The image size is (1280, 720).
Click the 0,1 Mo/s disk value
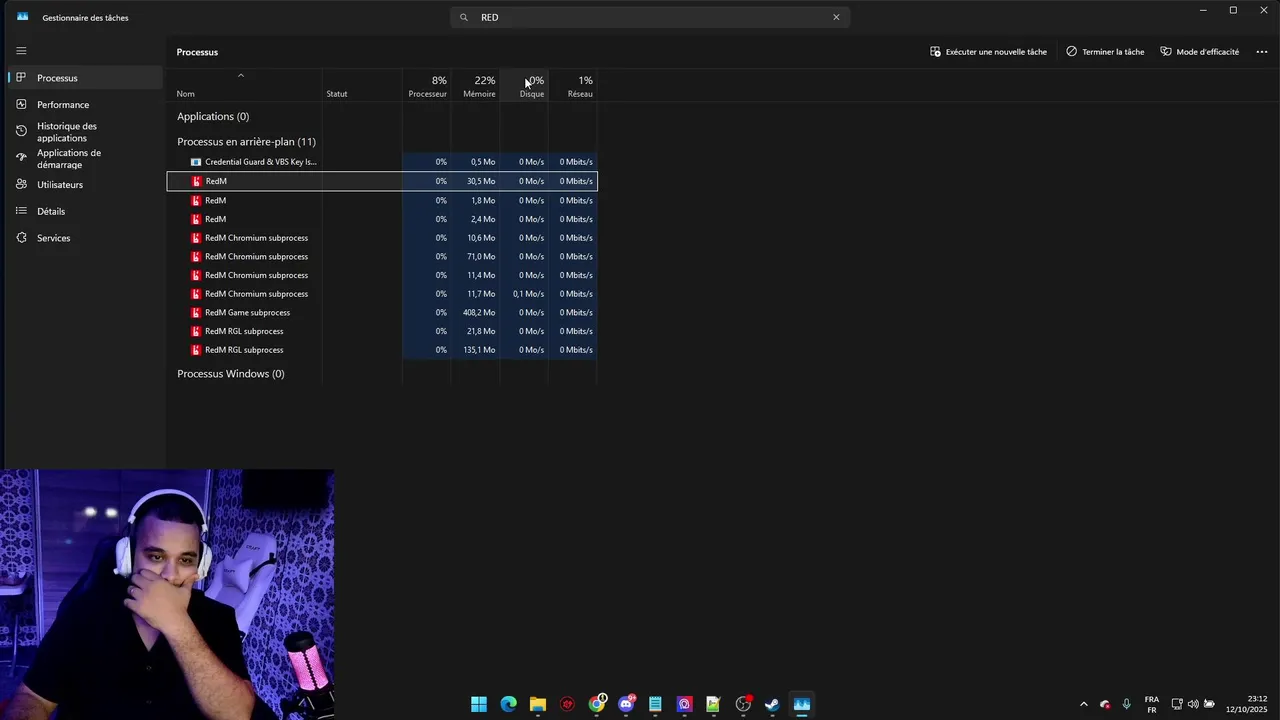(529, 294)
